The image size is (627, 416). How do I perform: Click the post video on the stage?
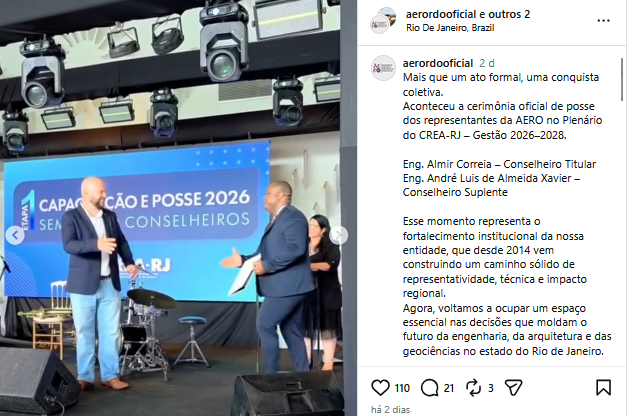170,208
